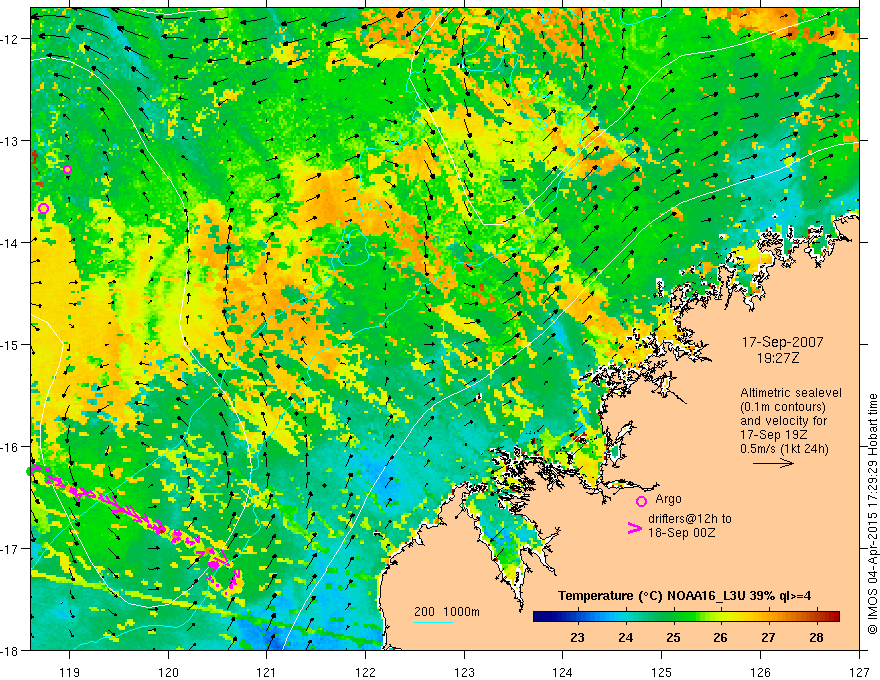Click the '0.5m/s (1kt 24h)' text
Screen dimensions: 880x680
[784, 448]
